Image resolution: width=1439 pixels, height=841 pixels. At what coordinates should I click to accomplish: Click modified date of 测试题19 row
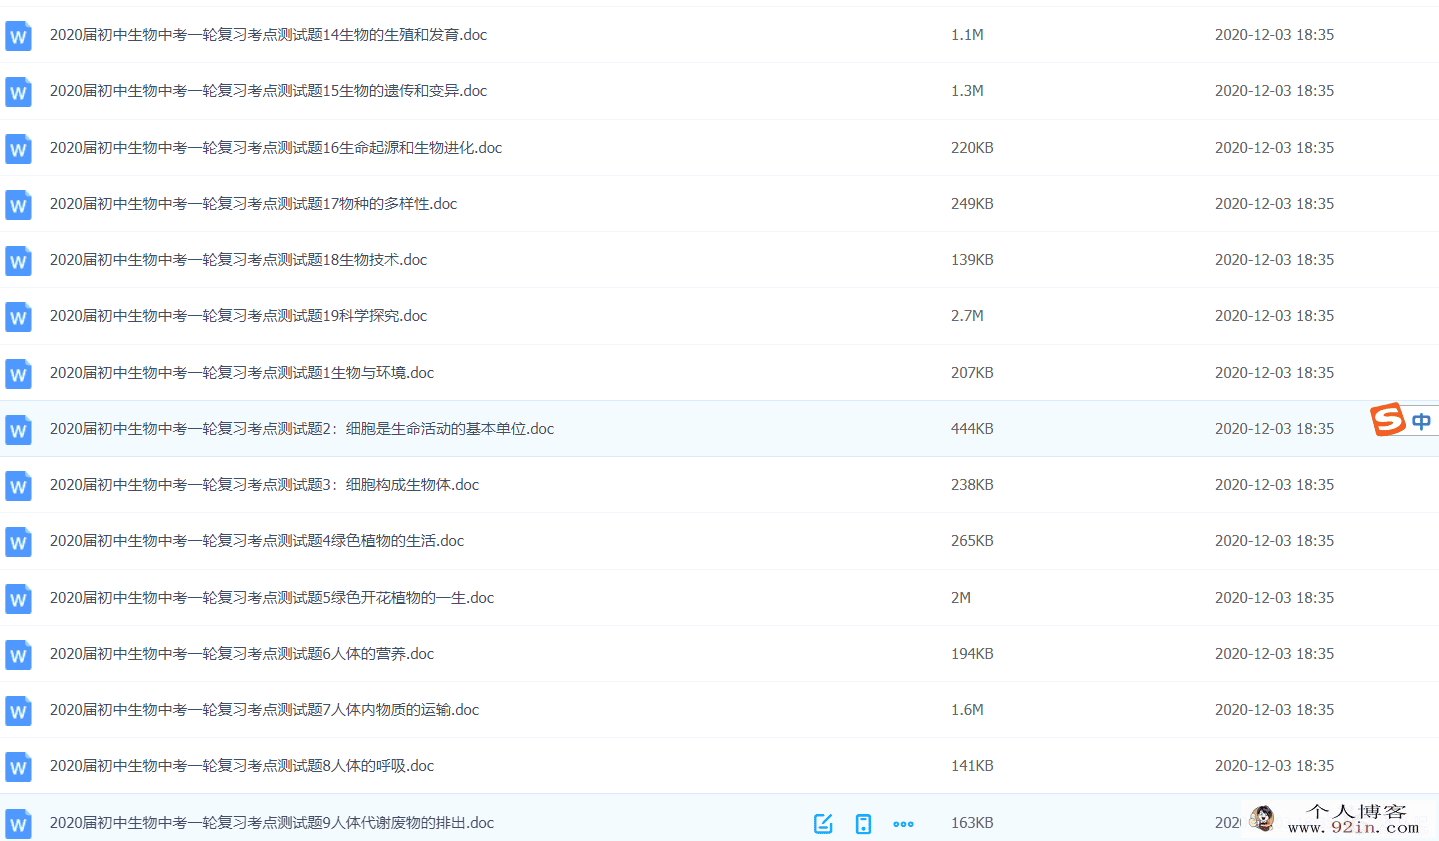tap(1274, 315)
